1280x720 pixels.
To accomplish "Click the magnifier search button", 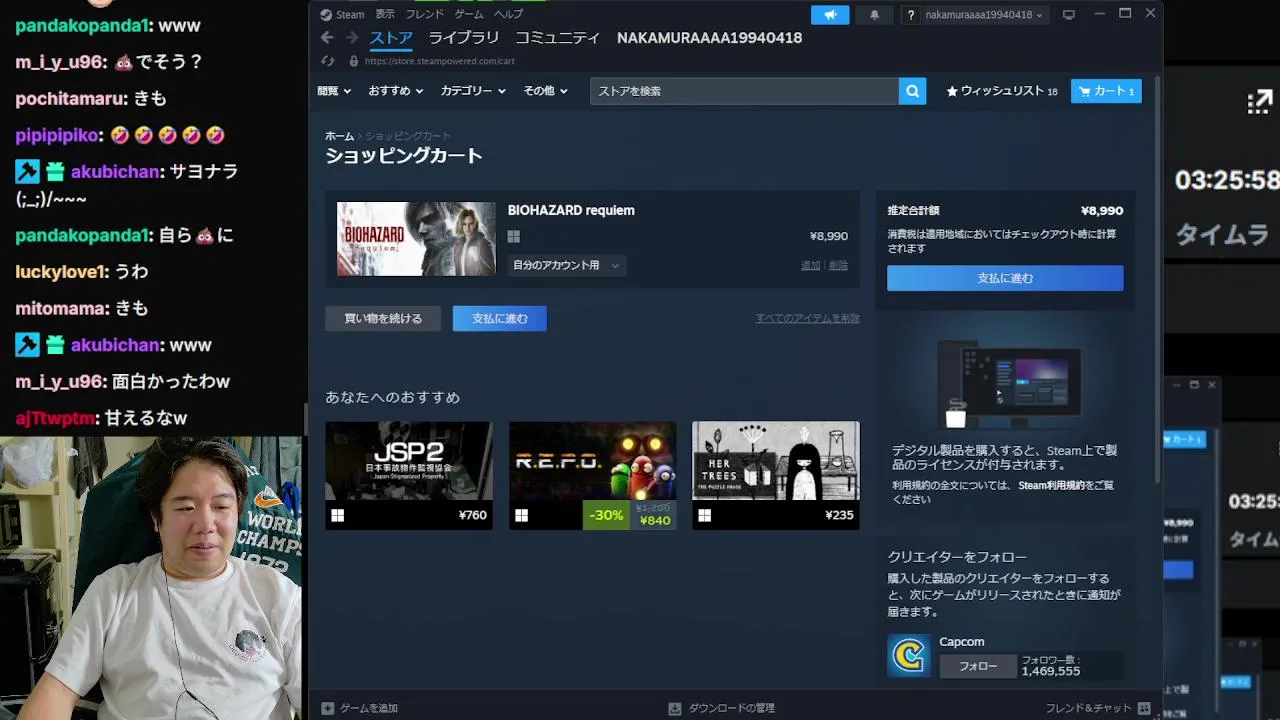I will [x=912, y=91].
